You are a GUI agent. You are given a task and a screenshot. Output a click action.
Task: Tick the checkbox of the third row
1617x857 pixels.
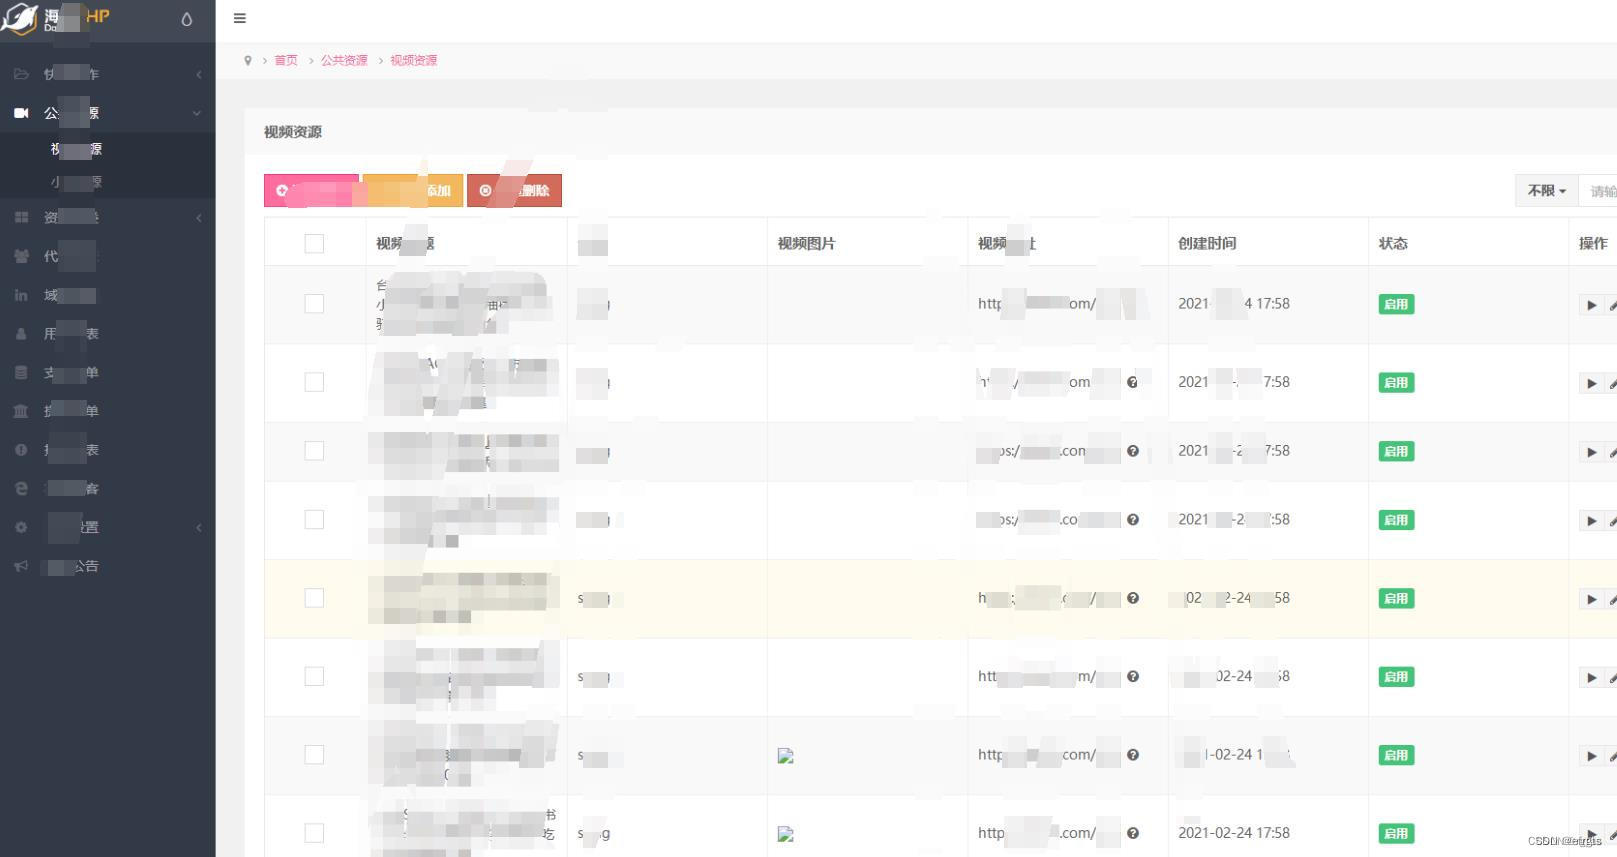314,451
